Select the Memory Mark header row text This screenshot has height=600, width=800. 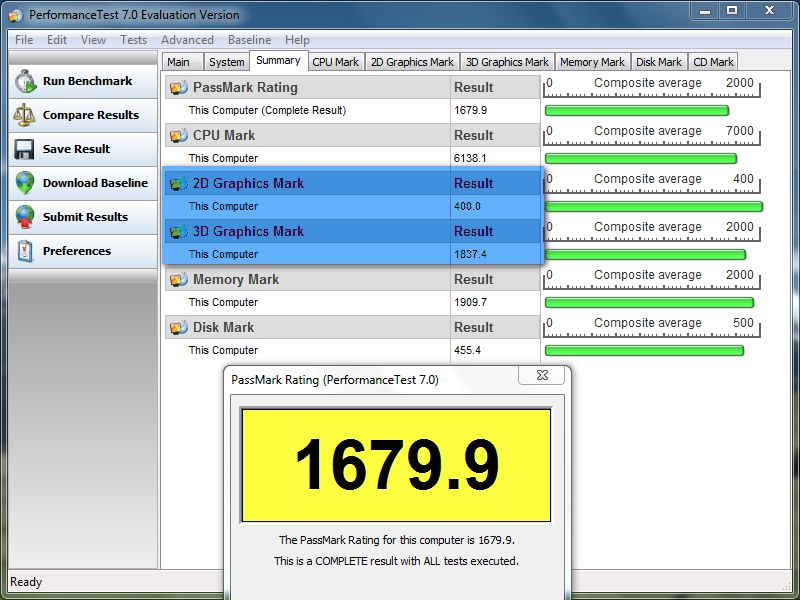tap(236, 280)
